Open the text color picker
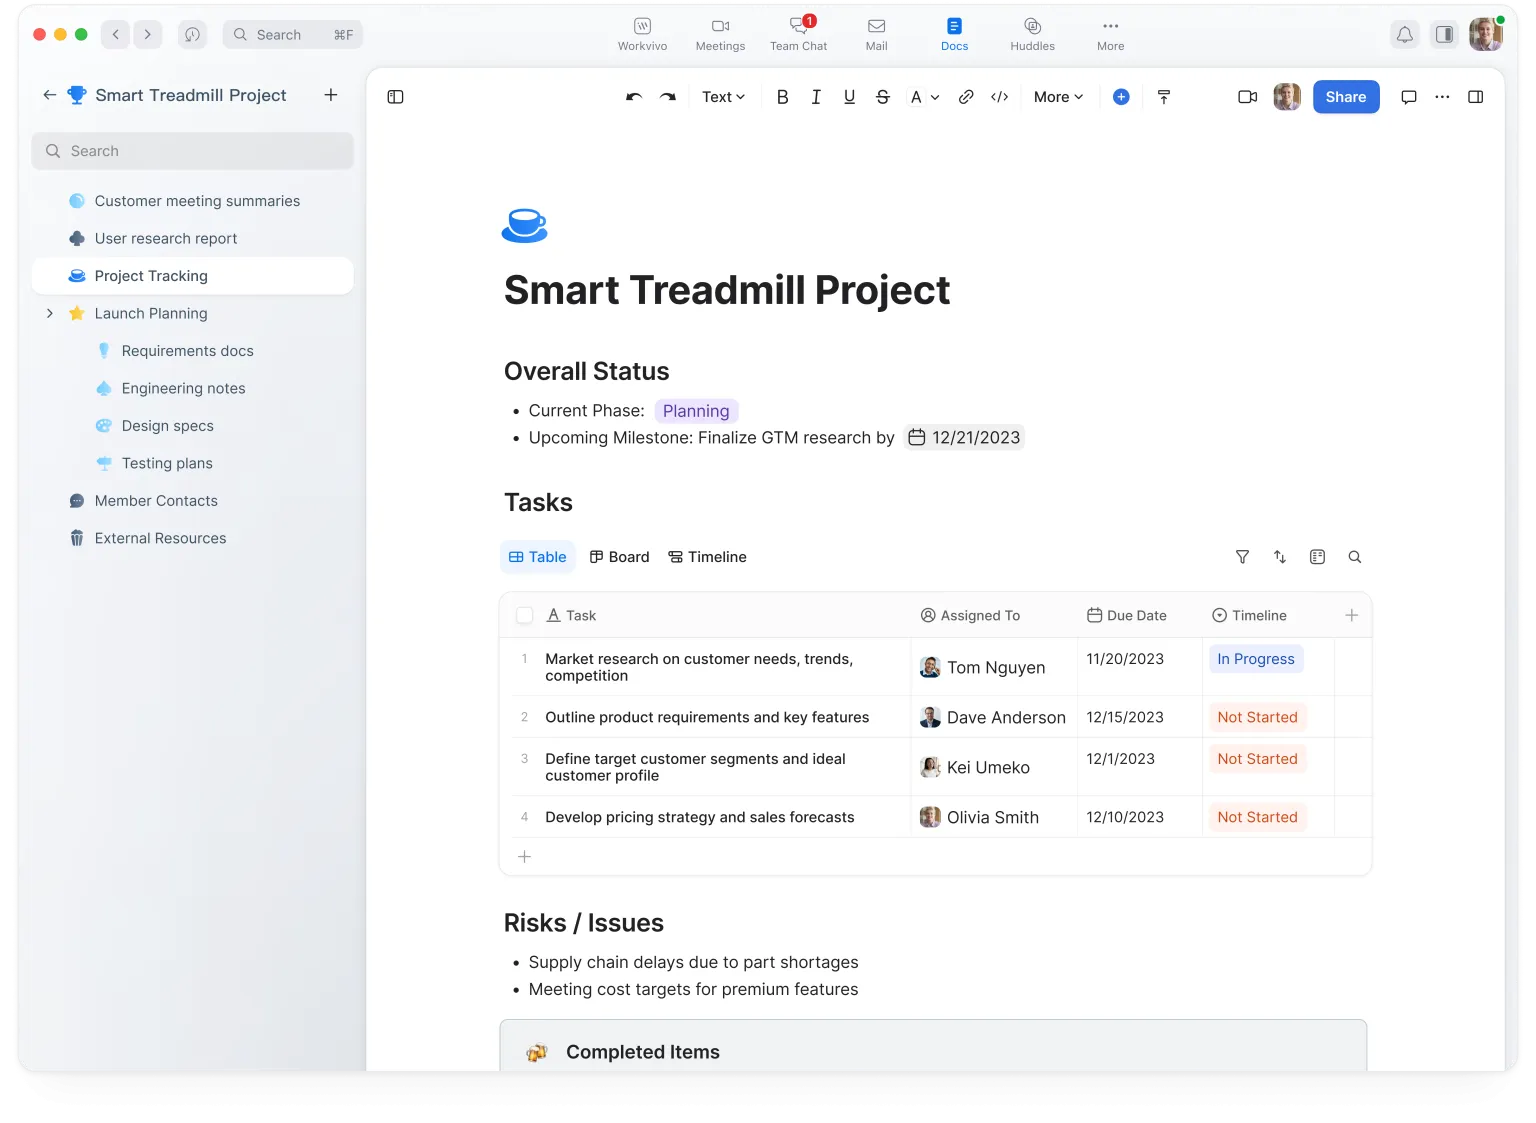The height and width of the screenshot is (1123, 1536). [924, 97]
